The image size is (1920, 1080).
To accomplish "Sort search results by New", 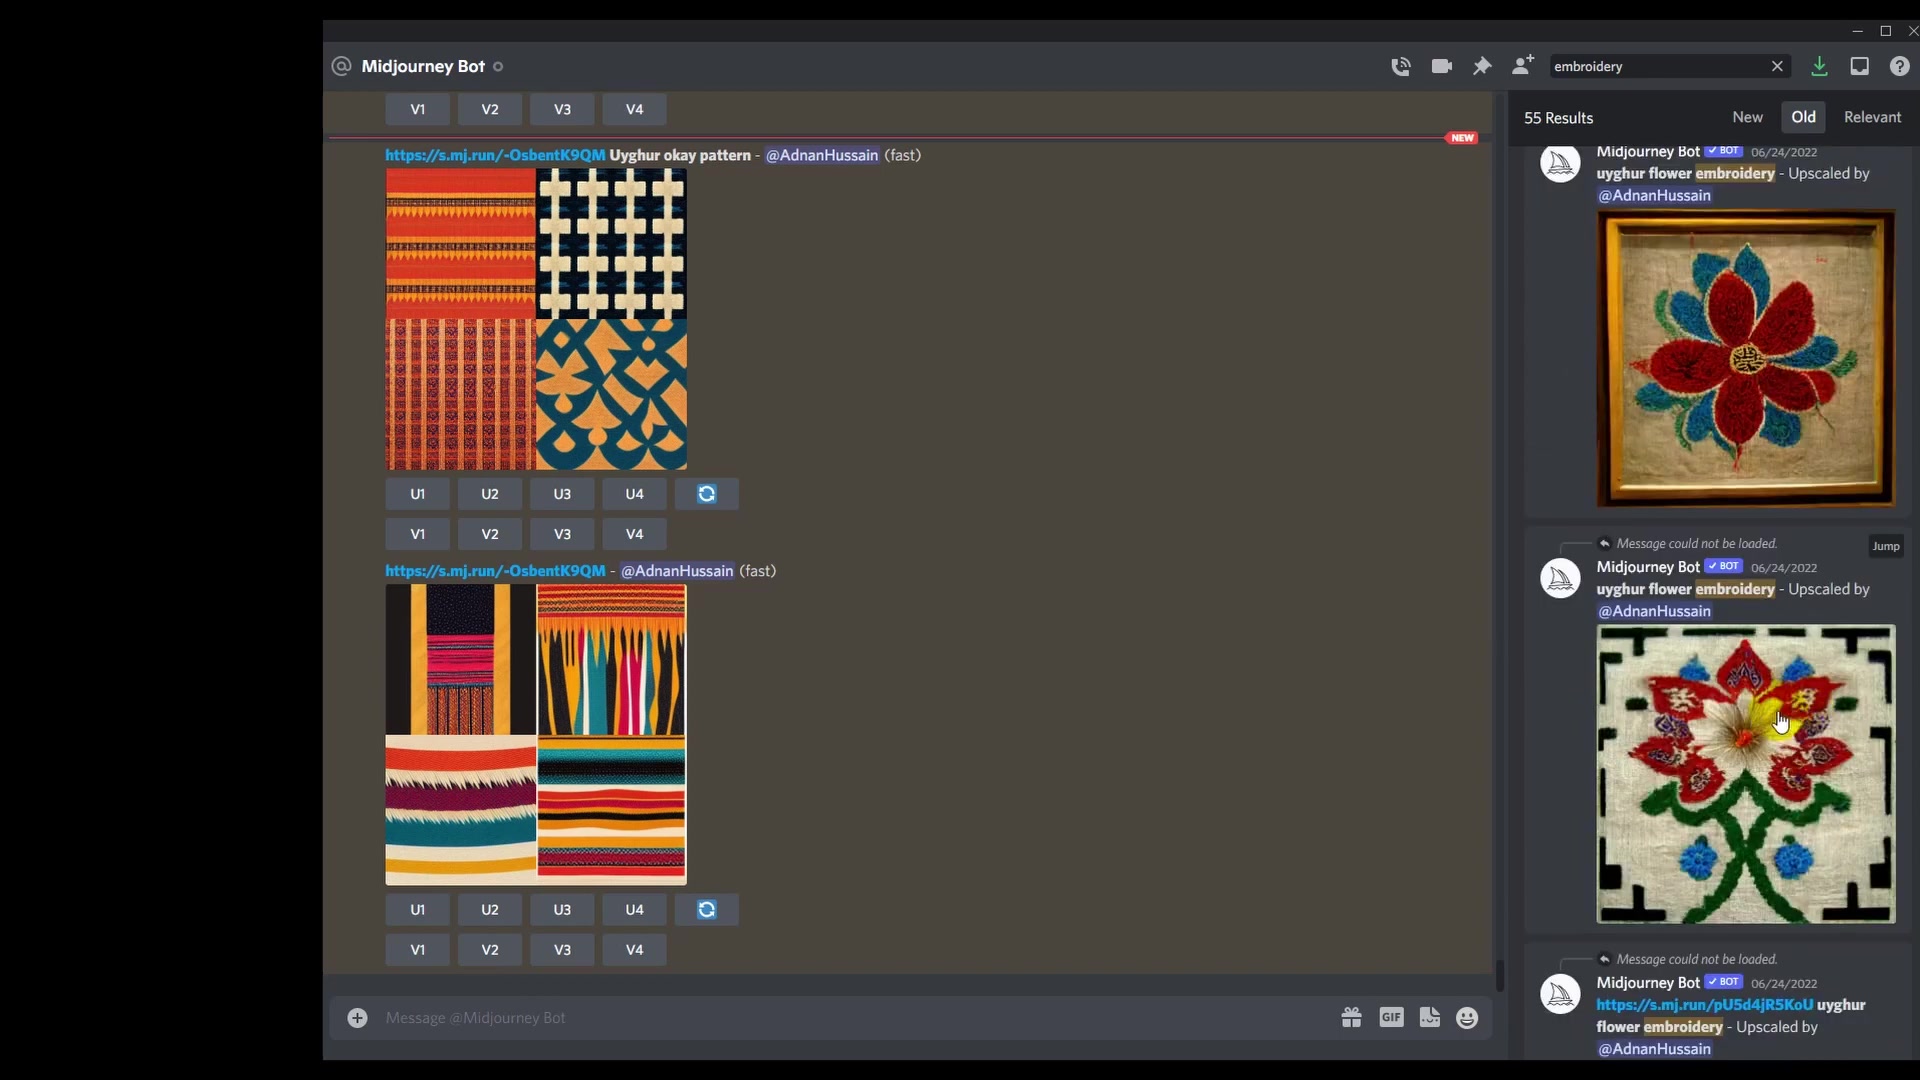I will (x=1747, y=117).
